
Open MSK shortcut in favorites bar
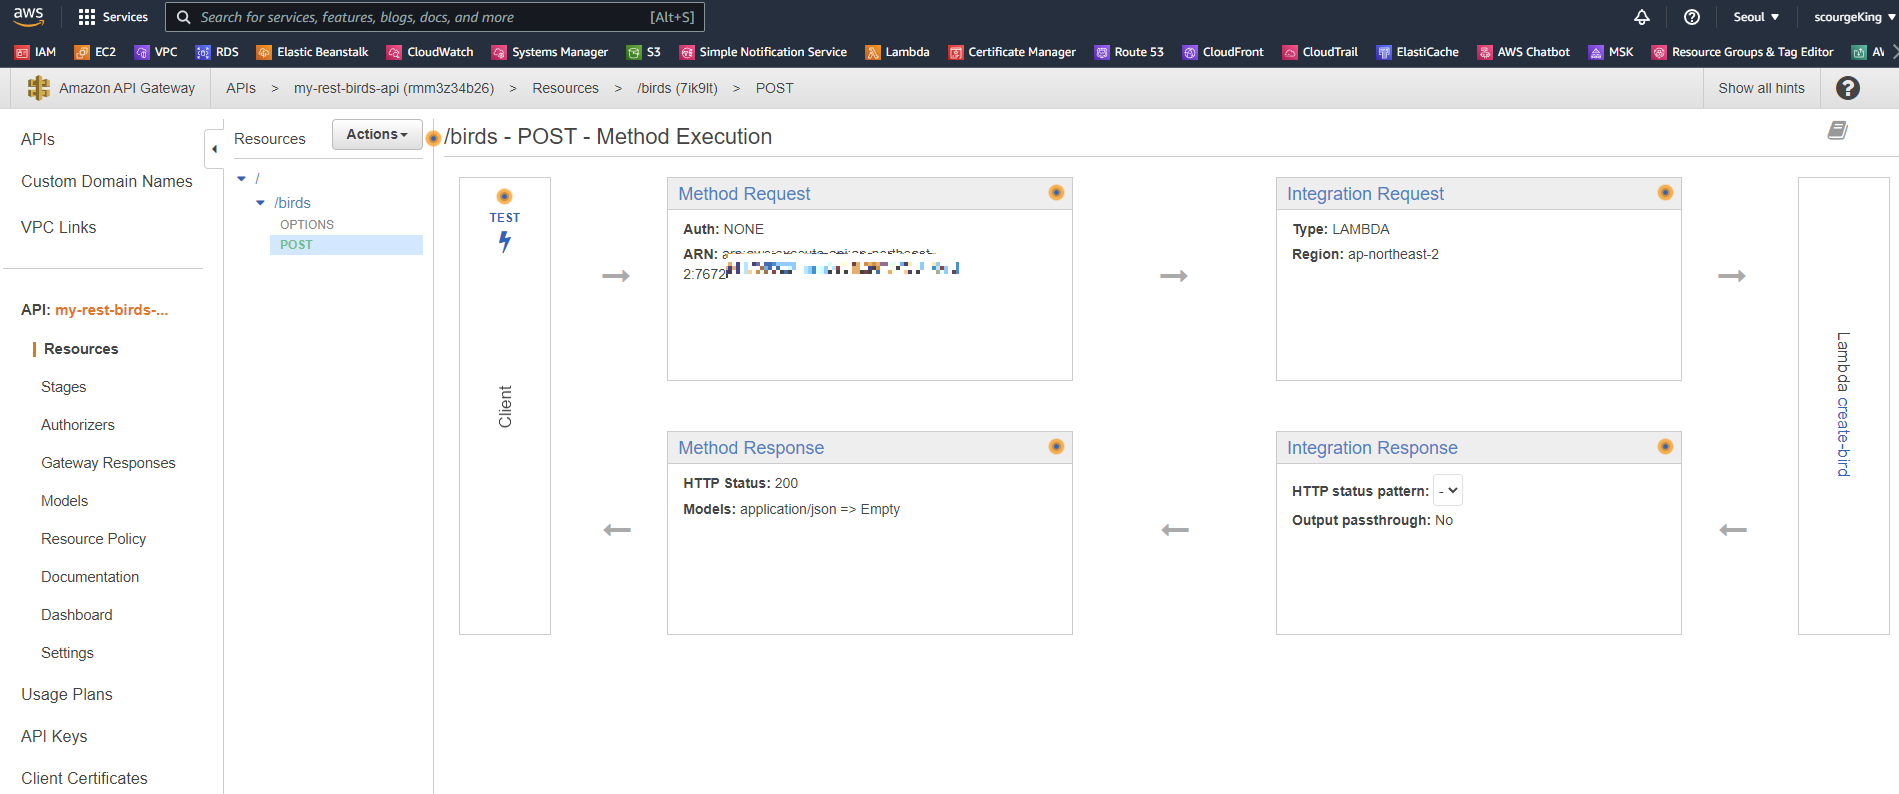(1611, 52)
